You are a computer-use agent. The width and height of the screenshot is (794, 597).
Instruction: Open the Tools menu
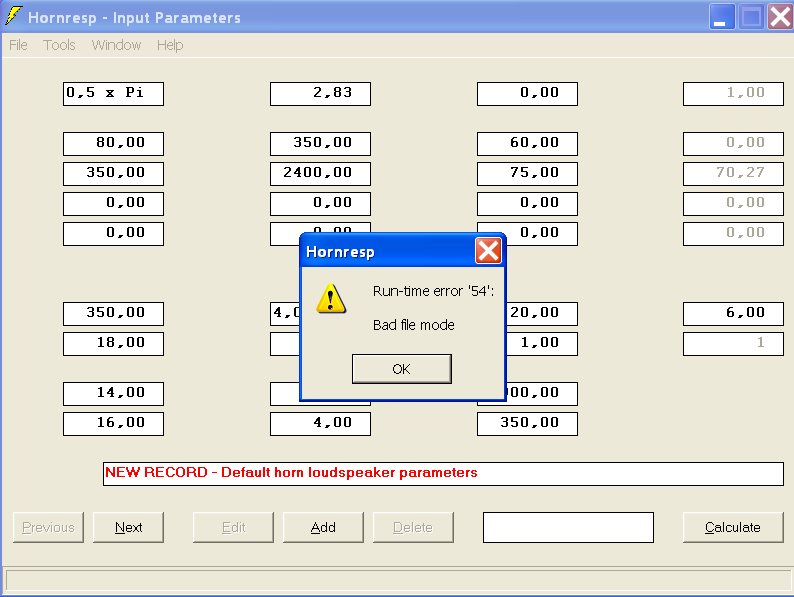pos(59,45)
